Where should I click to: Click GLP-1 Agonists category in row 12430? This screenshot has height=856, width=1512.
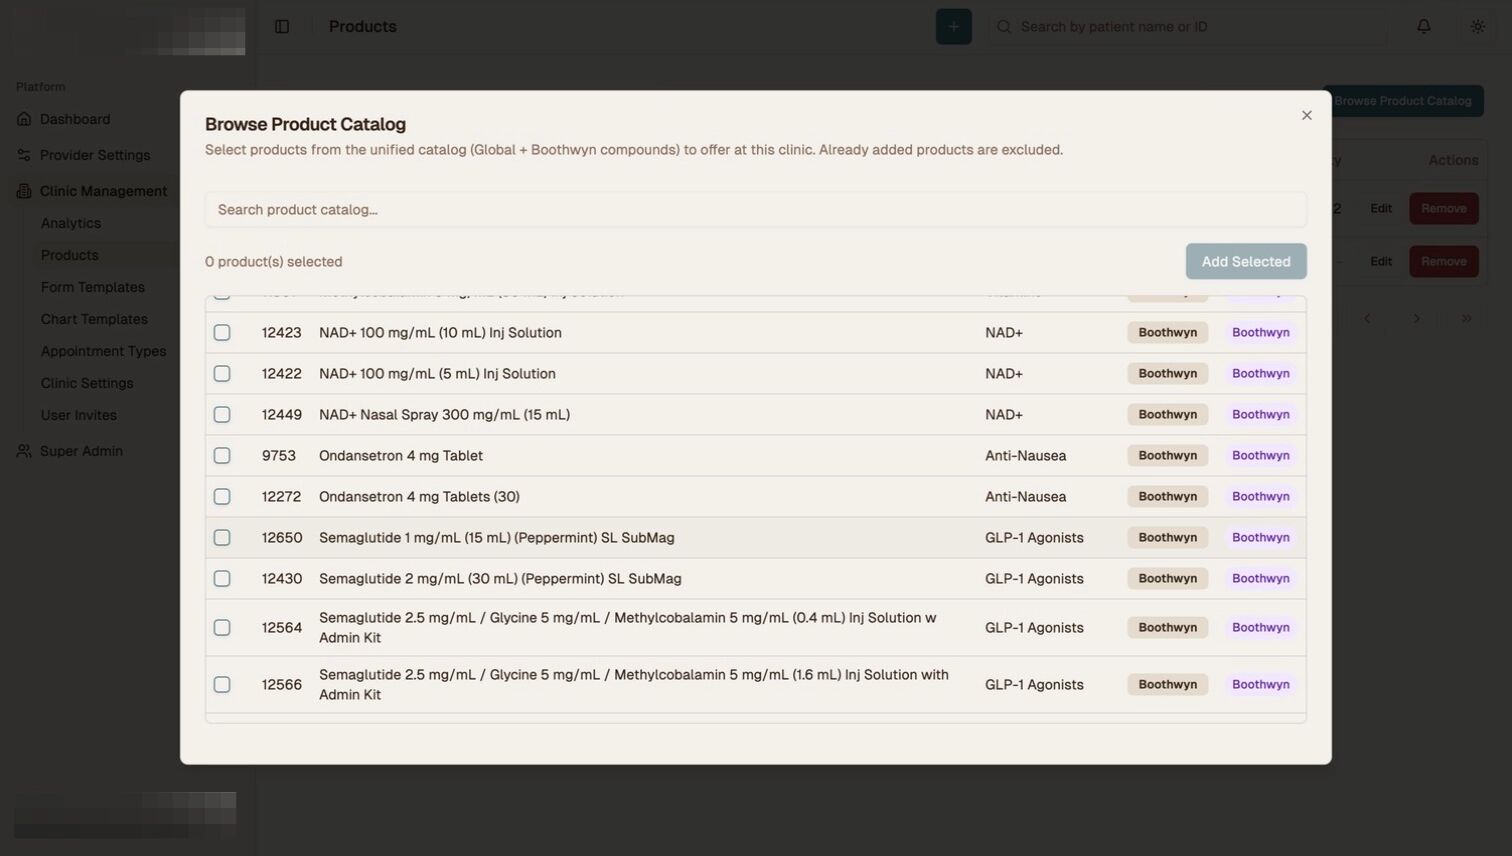(1034, 579)
